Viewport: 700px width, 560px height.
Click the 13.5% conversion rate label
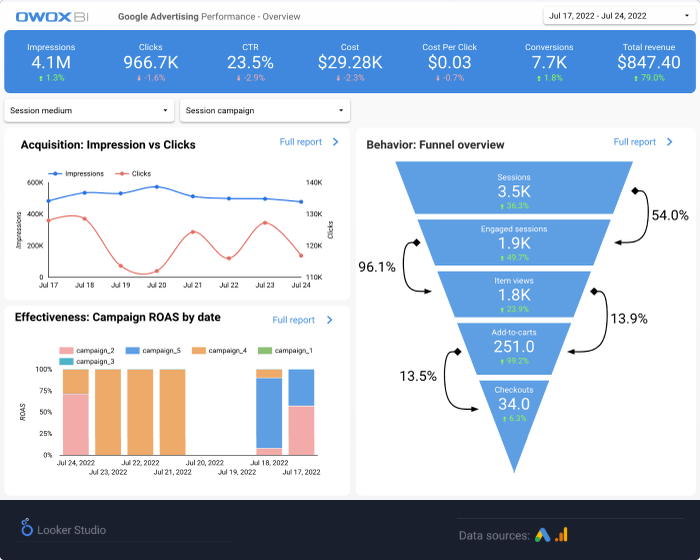click(x=418, y=376)
